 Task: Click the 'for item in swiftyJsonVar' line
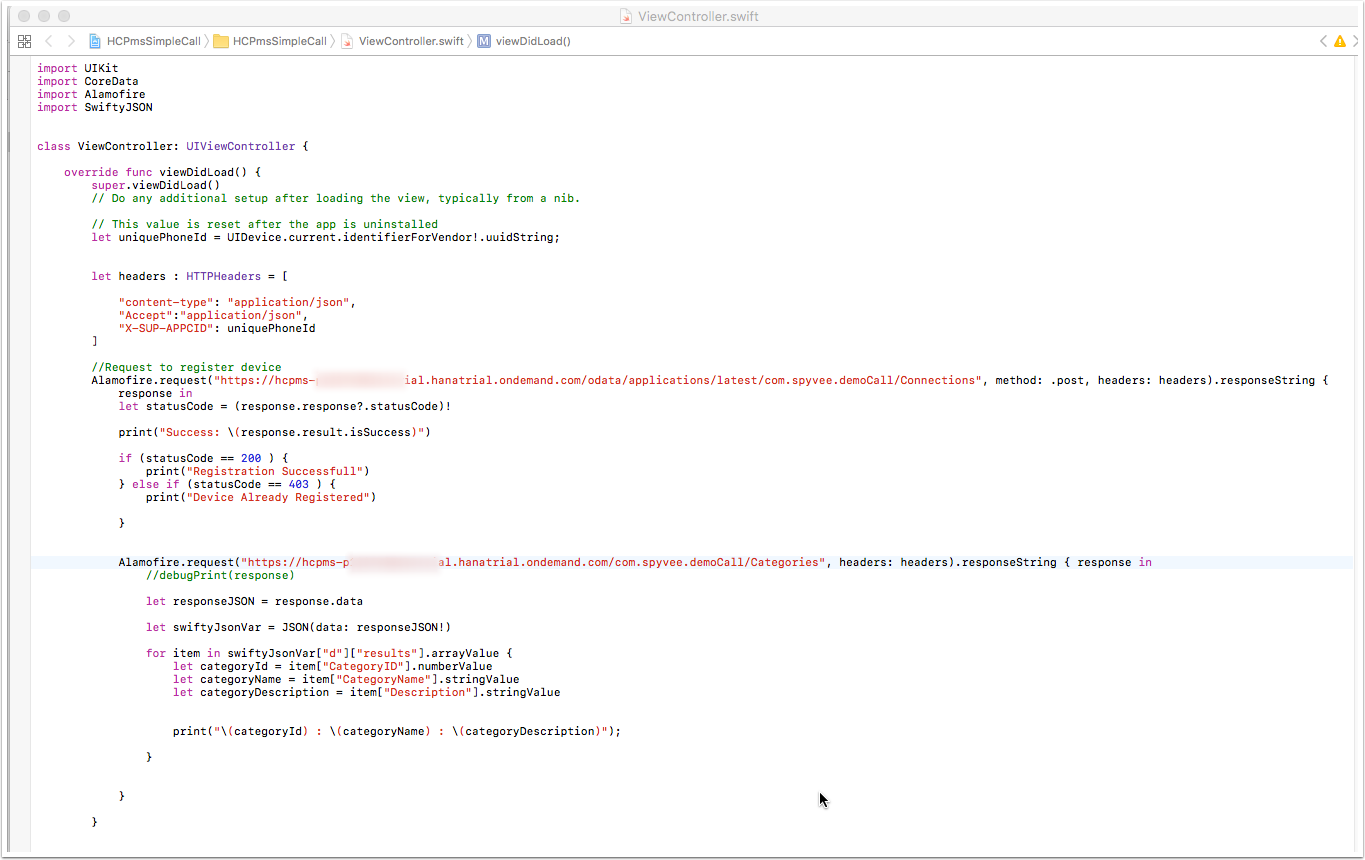[329, 653]
